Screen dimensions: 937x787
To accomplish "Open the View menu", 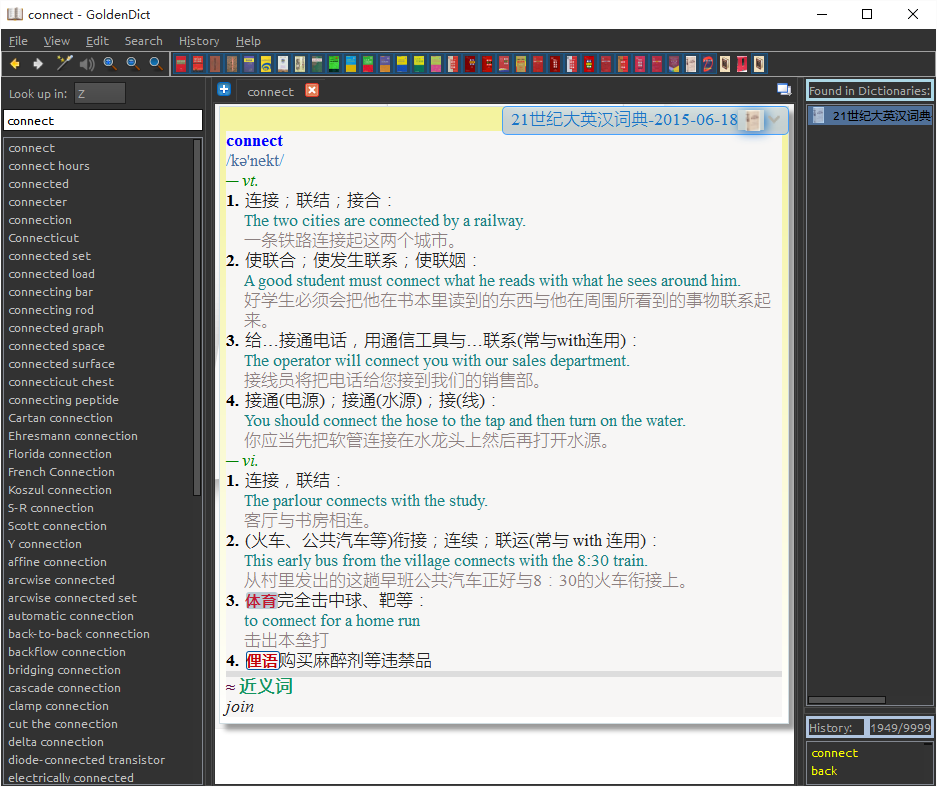I will [57, 41].
